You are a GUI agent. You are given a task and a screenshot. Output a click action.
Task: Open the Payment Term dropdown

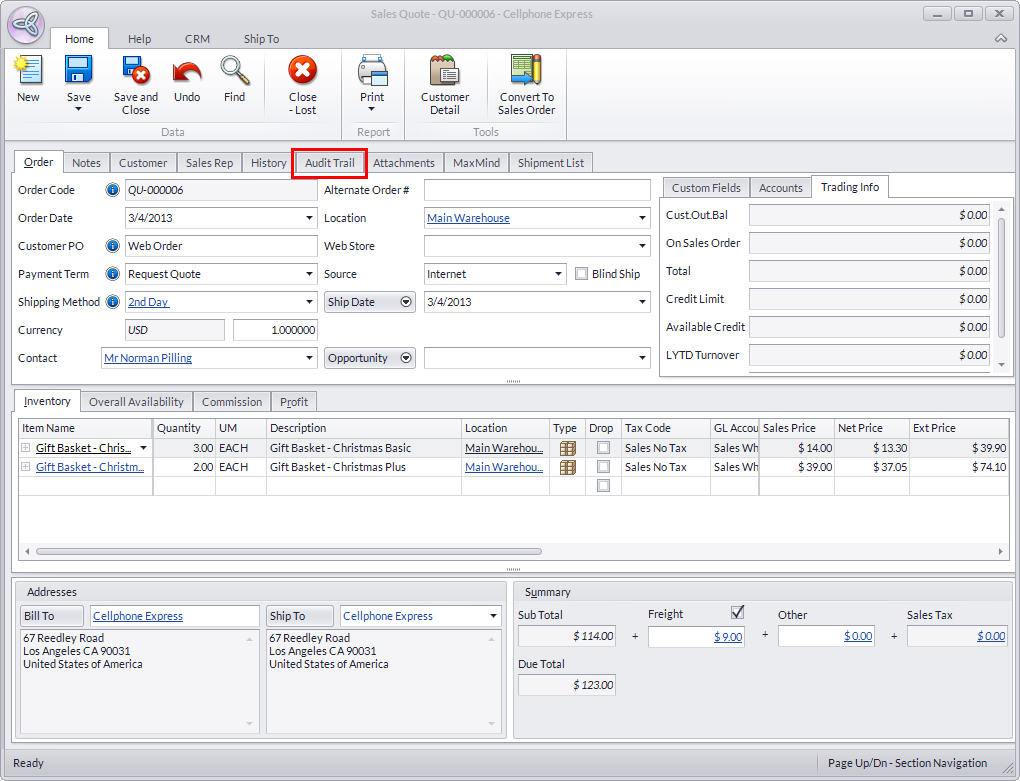309,274
